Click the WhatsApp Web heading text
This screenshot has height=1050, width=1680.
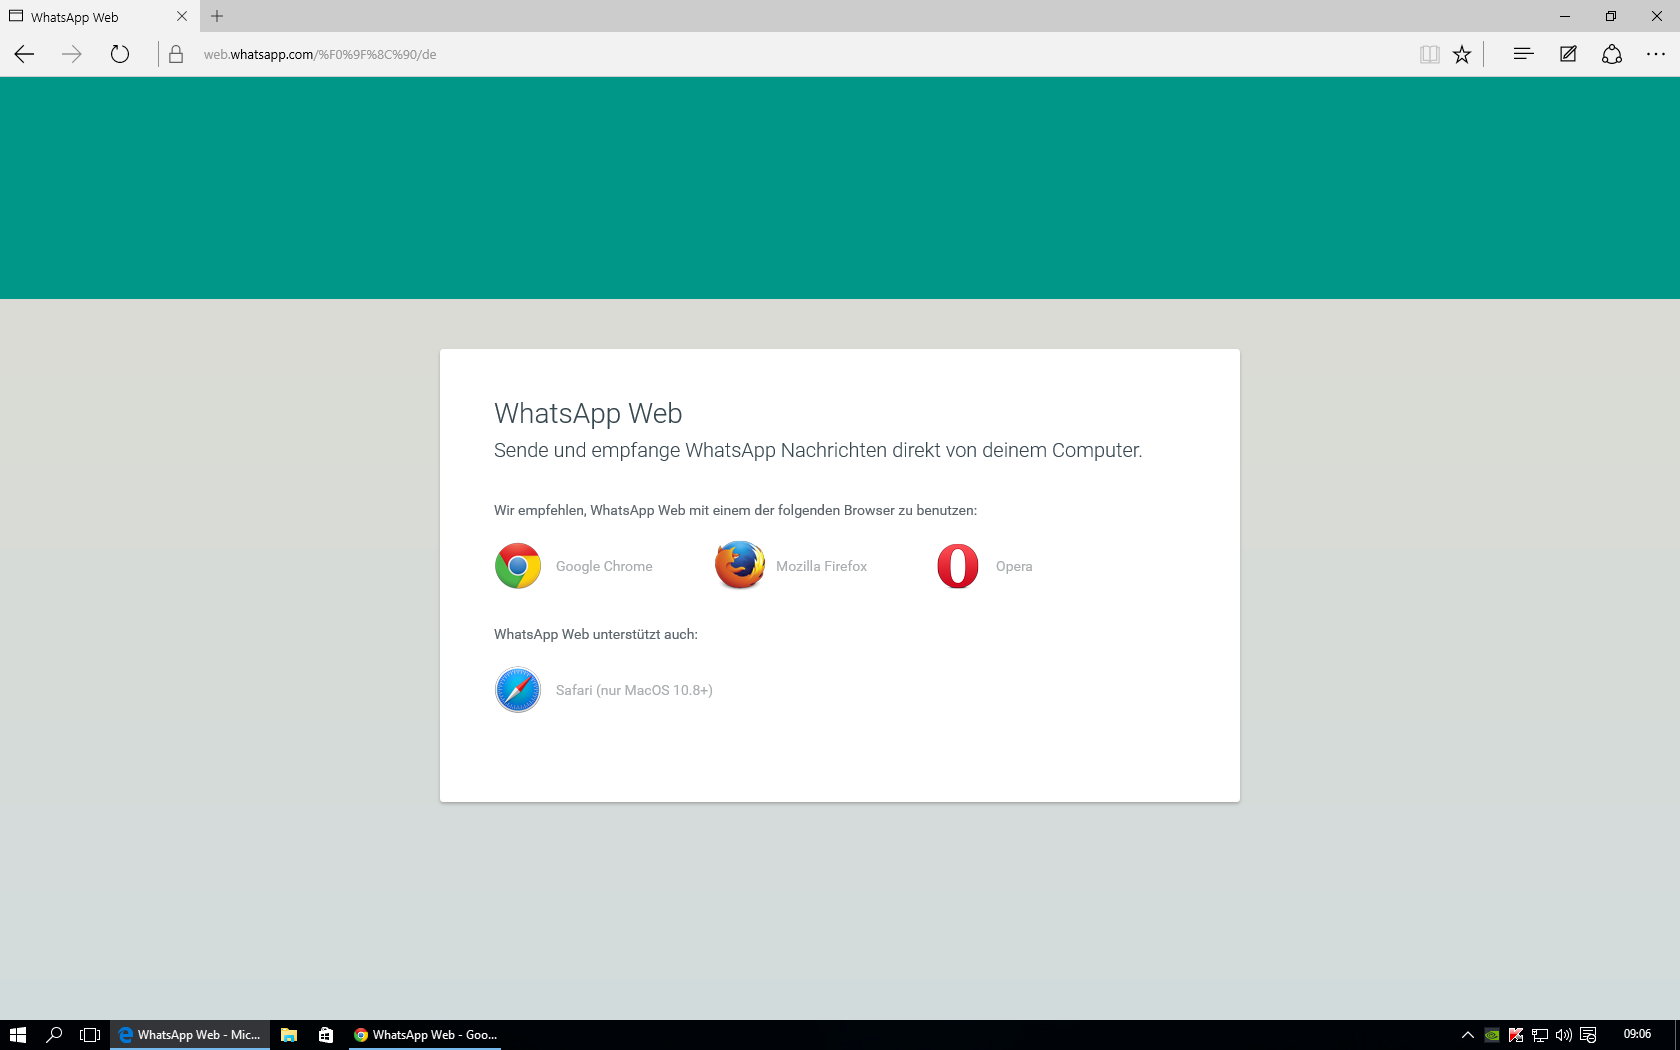click(x=588, y=413)
